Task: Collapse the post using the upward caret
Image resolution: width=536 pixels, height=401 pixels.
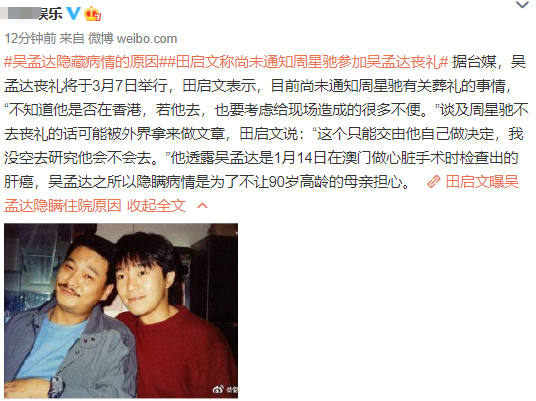Action: pyautogui.click(x=202, y=205)
